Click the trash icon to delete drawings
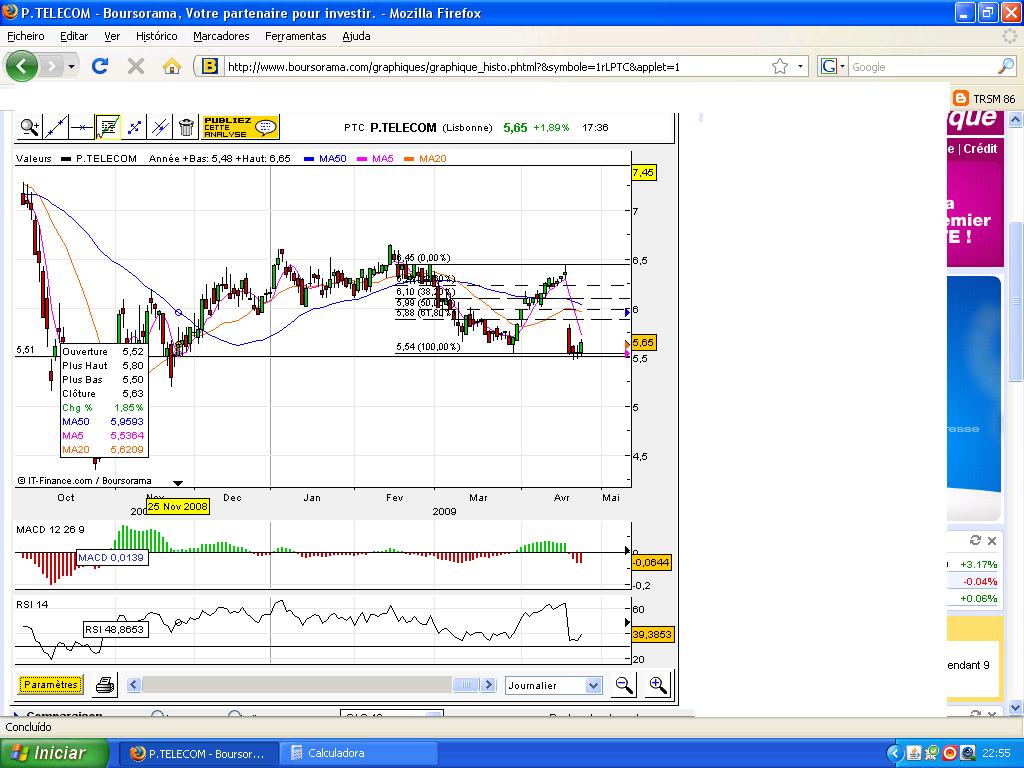Image resolution: width=1024 pixels, height=768 pixels. pyautogui.click(x=186, y=127)
